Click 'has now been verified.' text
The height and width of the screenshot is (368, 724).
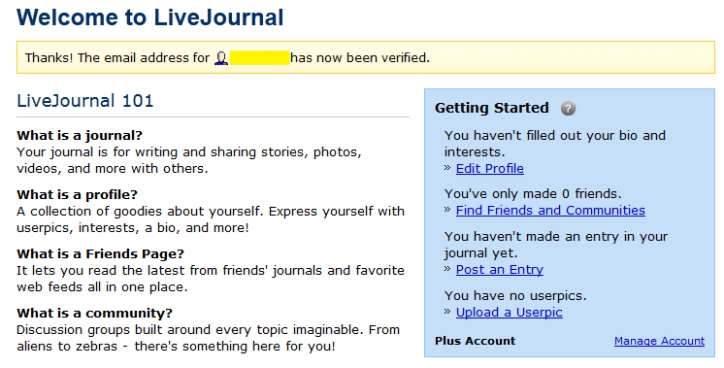(360, 58)
